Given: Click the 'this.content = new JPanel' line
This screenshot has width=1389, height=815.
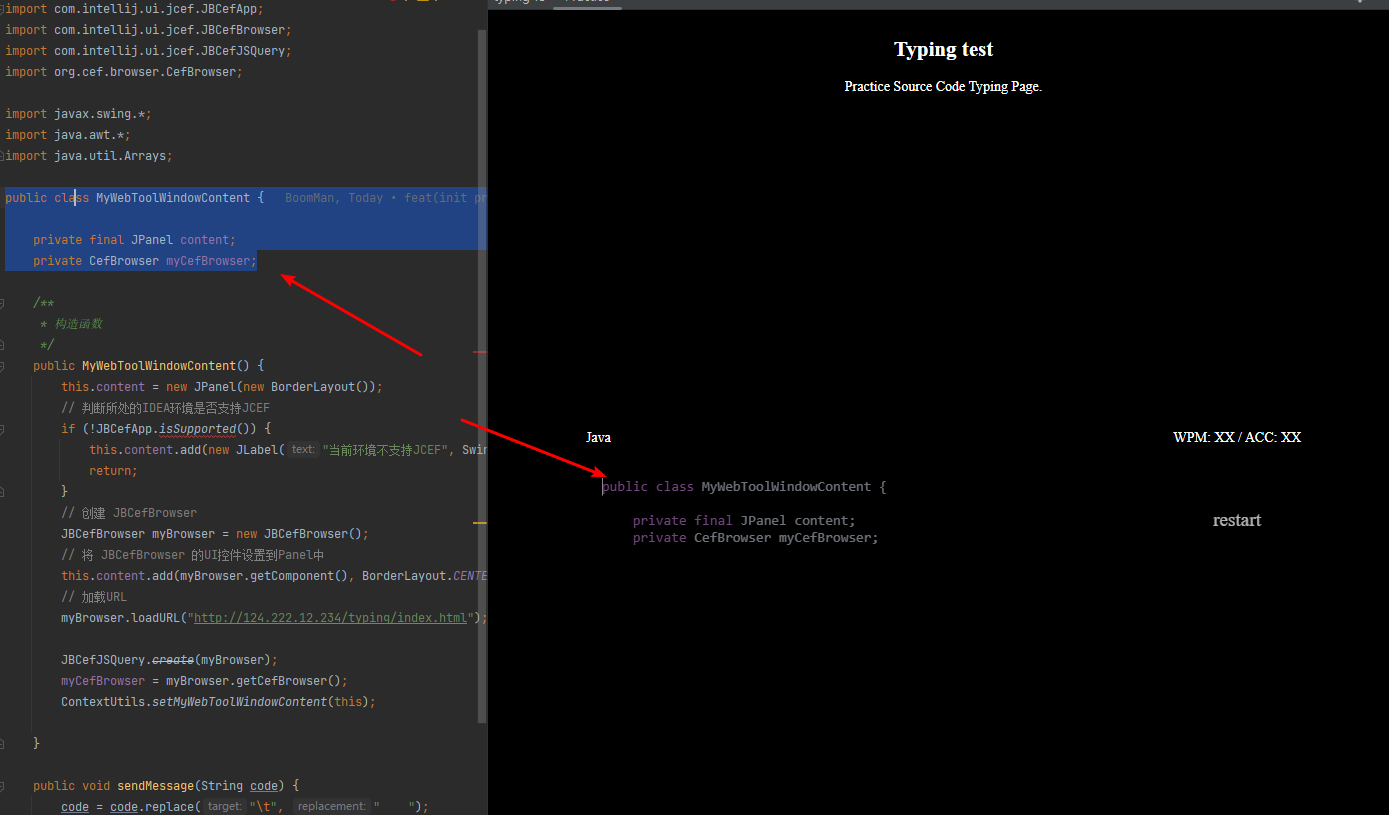Looking at the screenshot, I should coord(222,387).
